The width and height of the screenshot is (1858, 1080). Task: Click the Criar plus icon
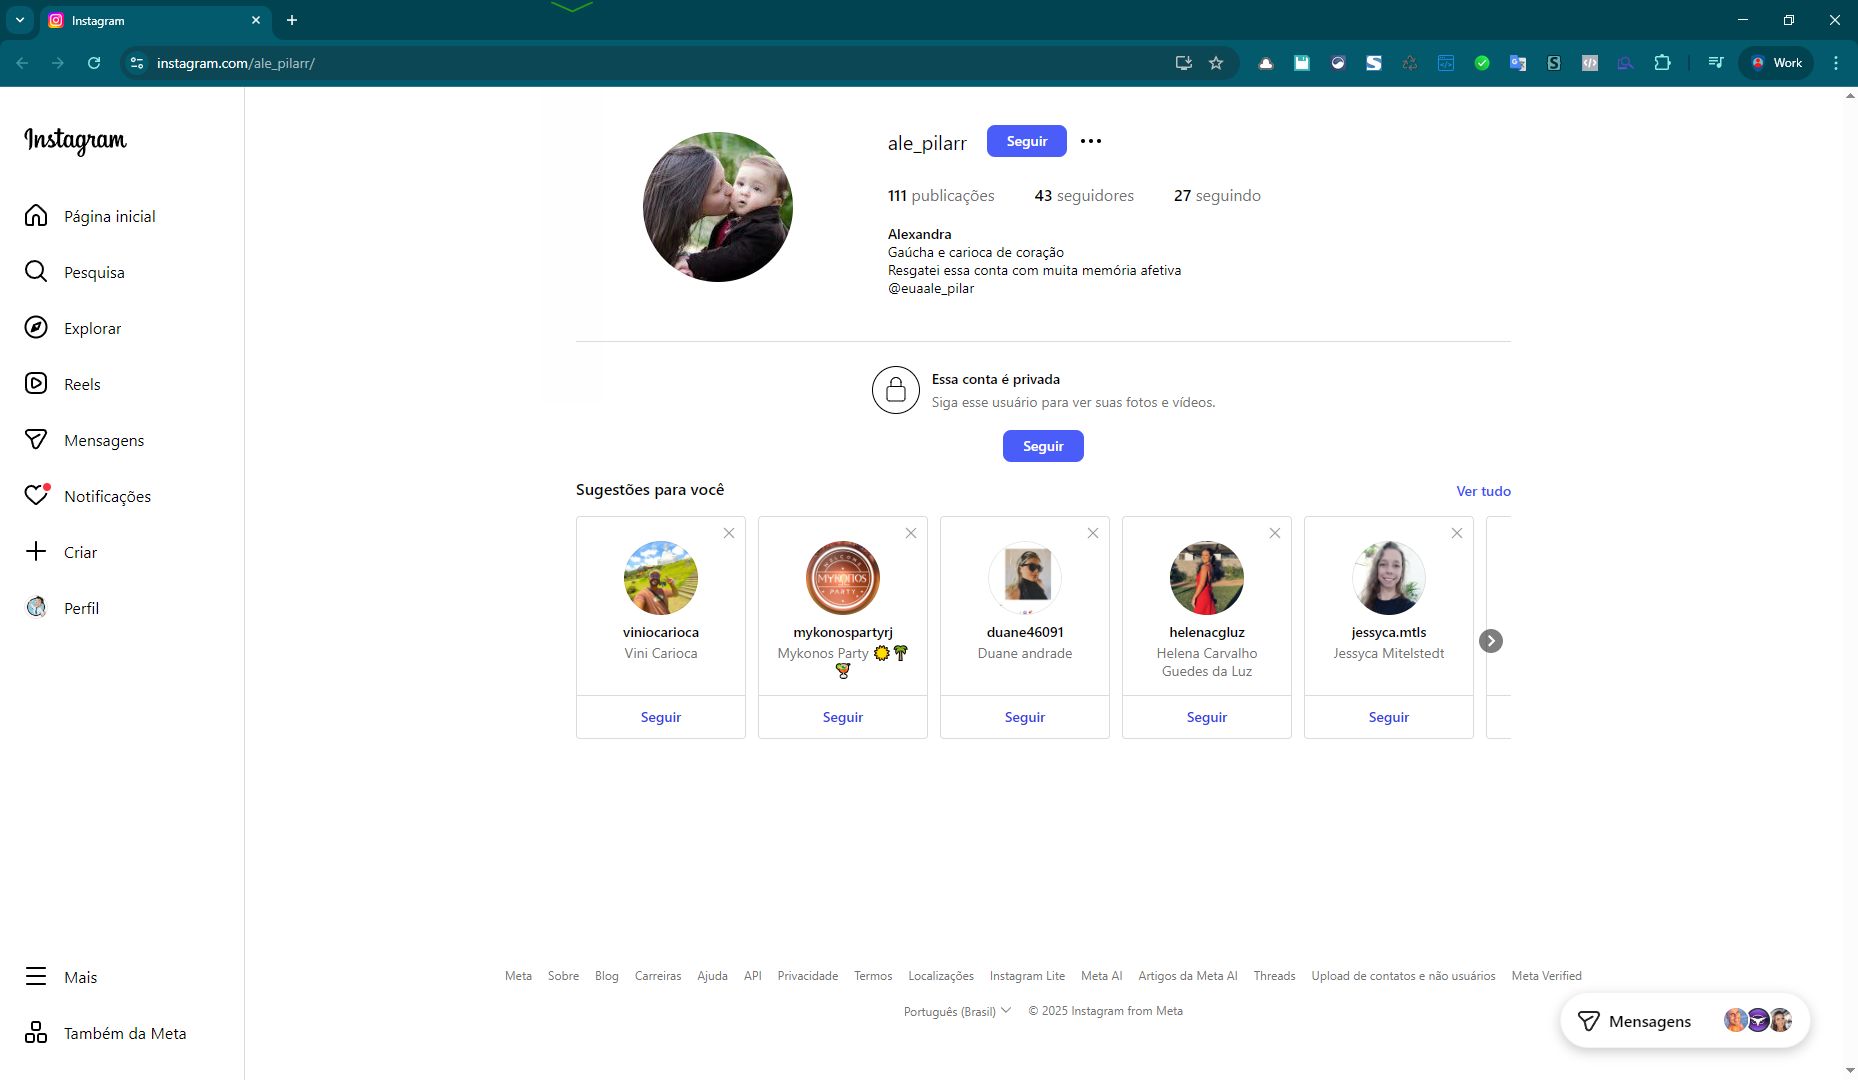(36, 552)
